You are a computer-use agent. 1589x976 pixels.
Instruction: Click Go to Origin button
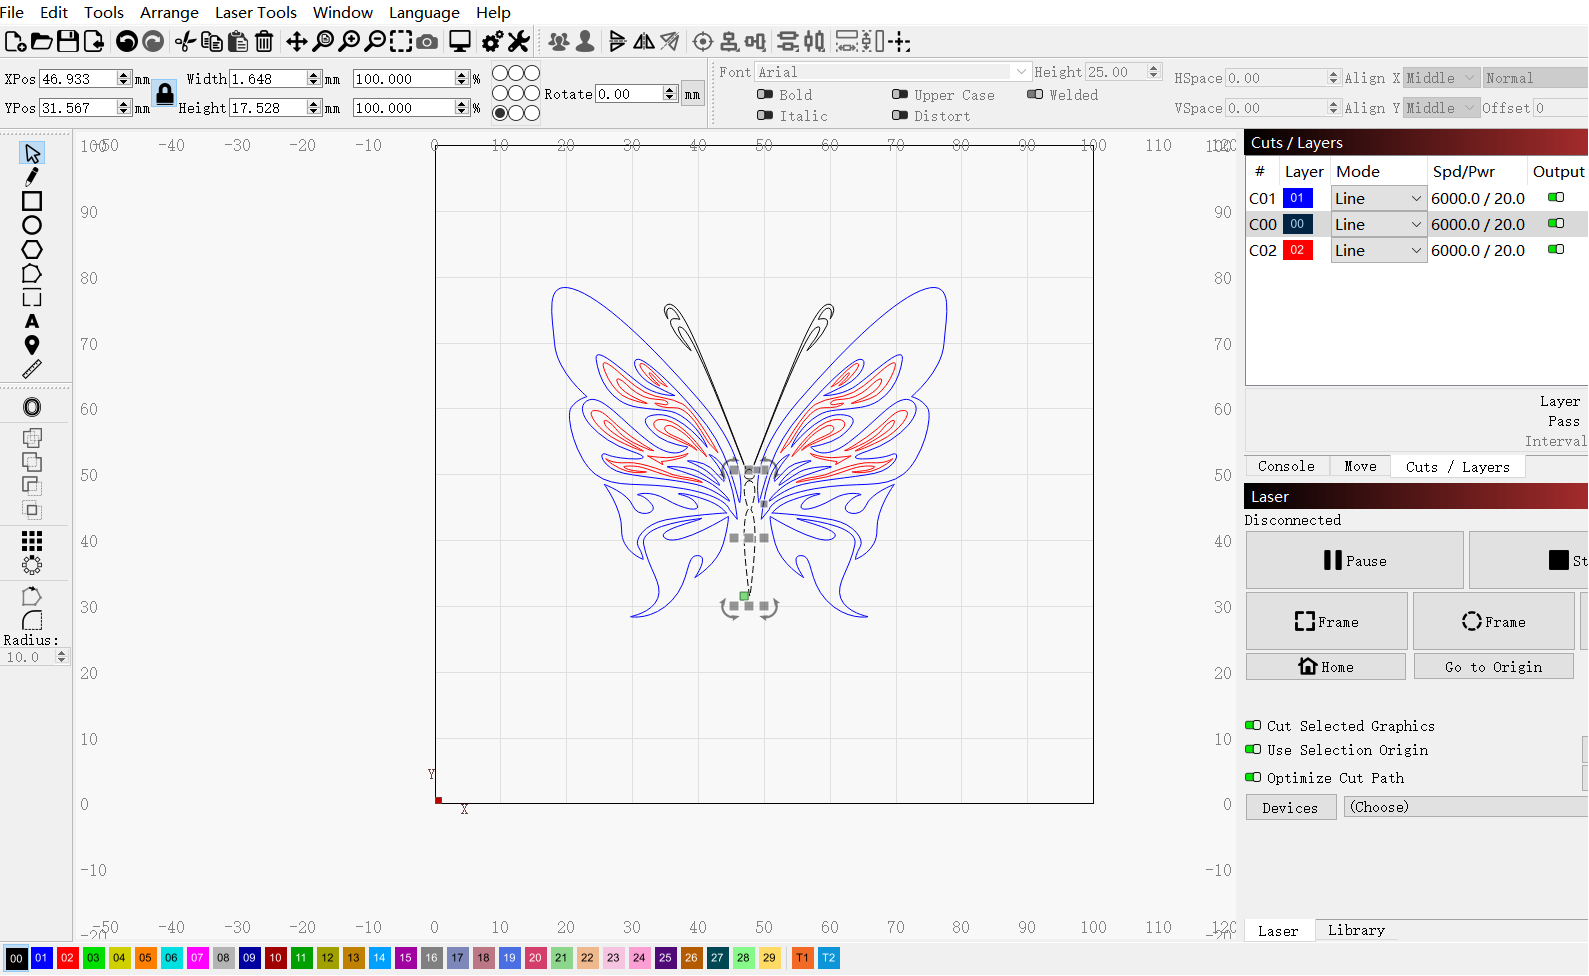[x=1494, y=667]
